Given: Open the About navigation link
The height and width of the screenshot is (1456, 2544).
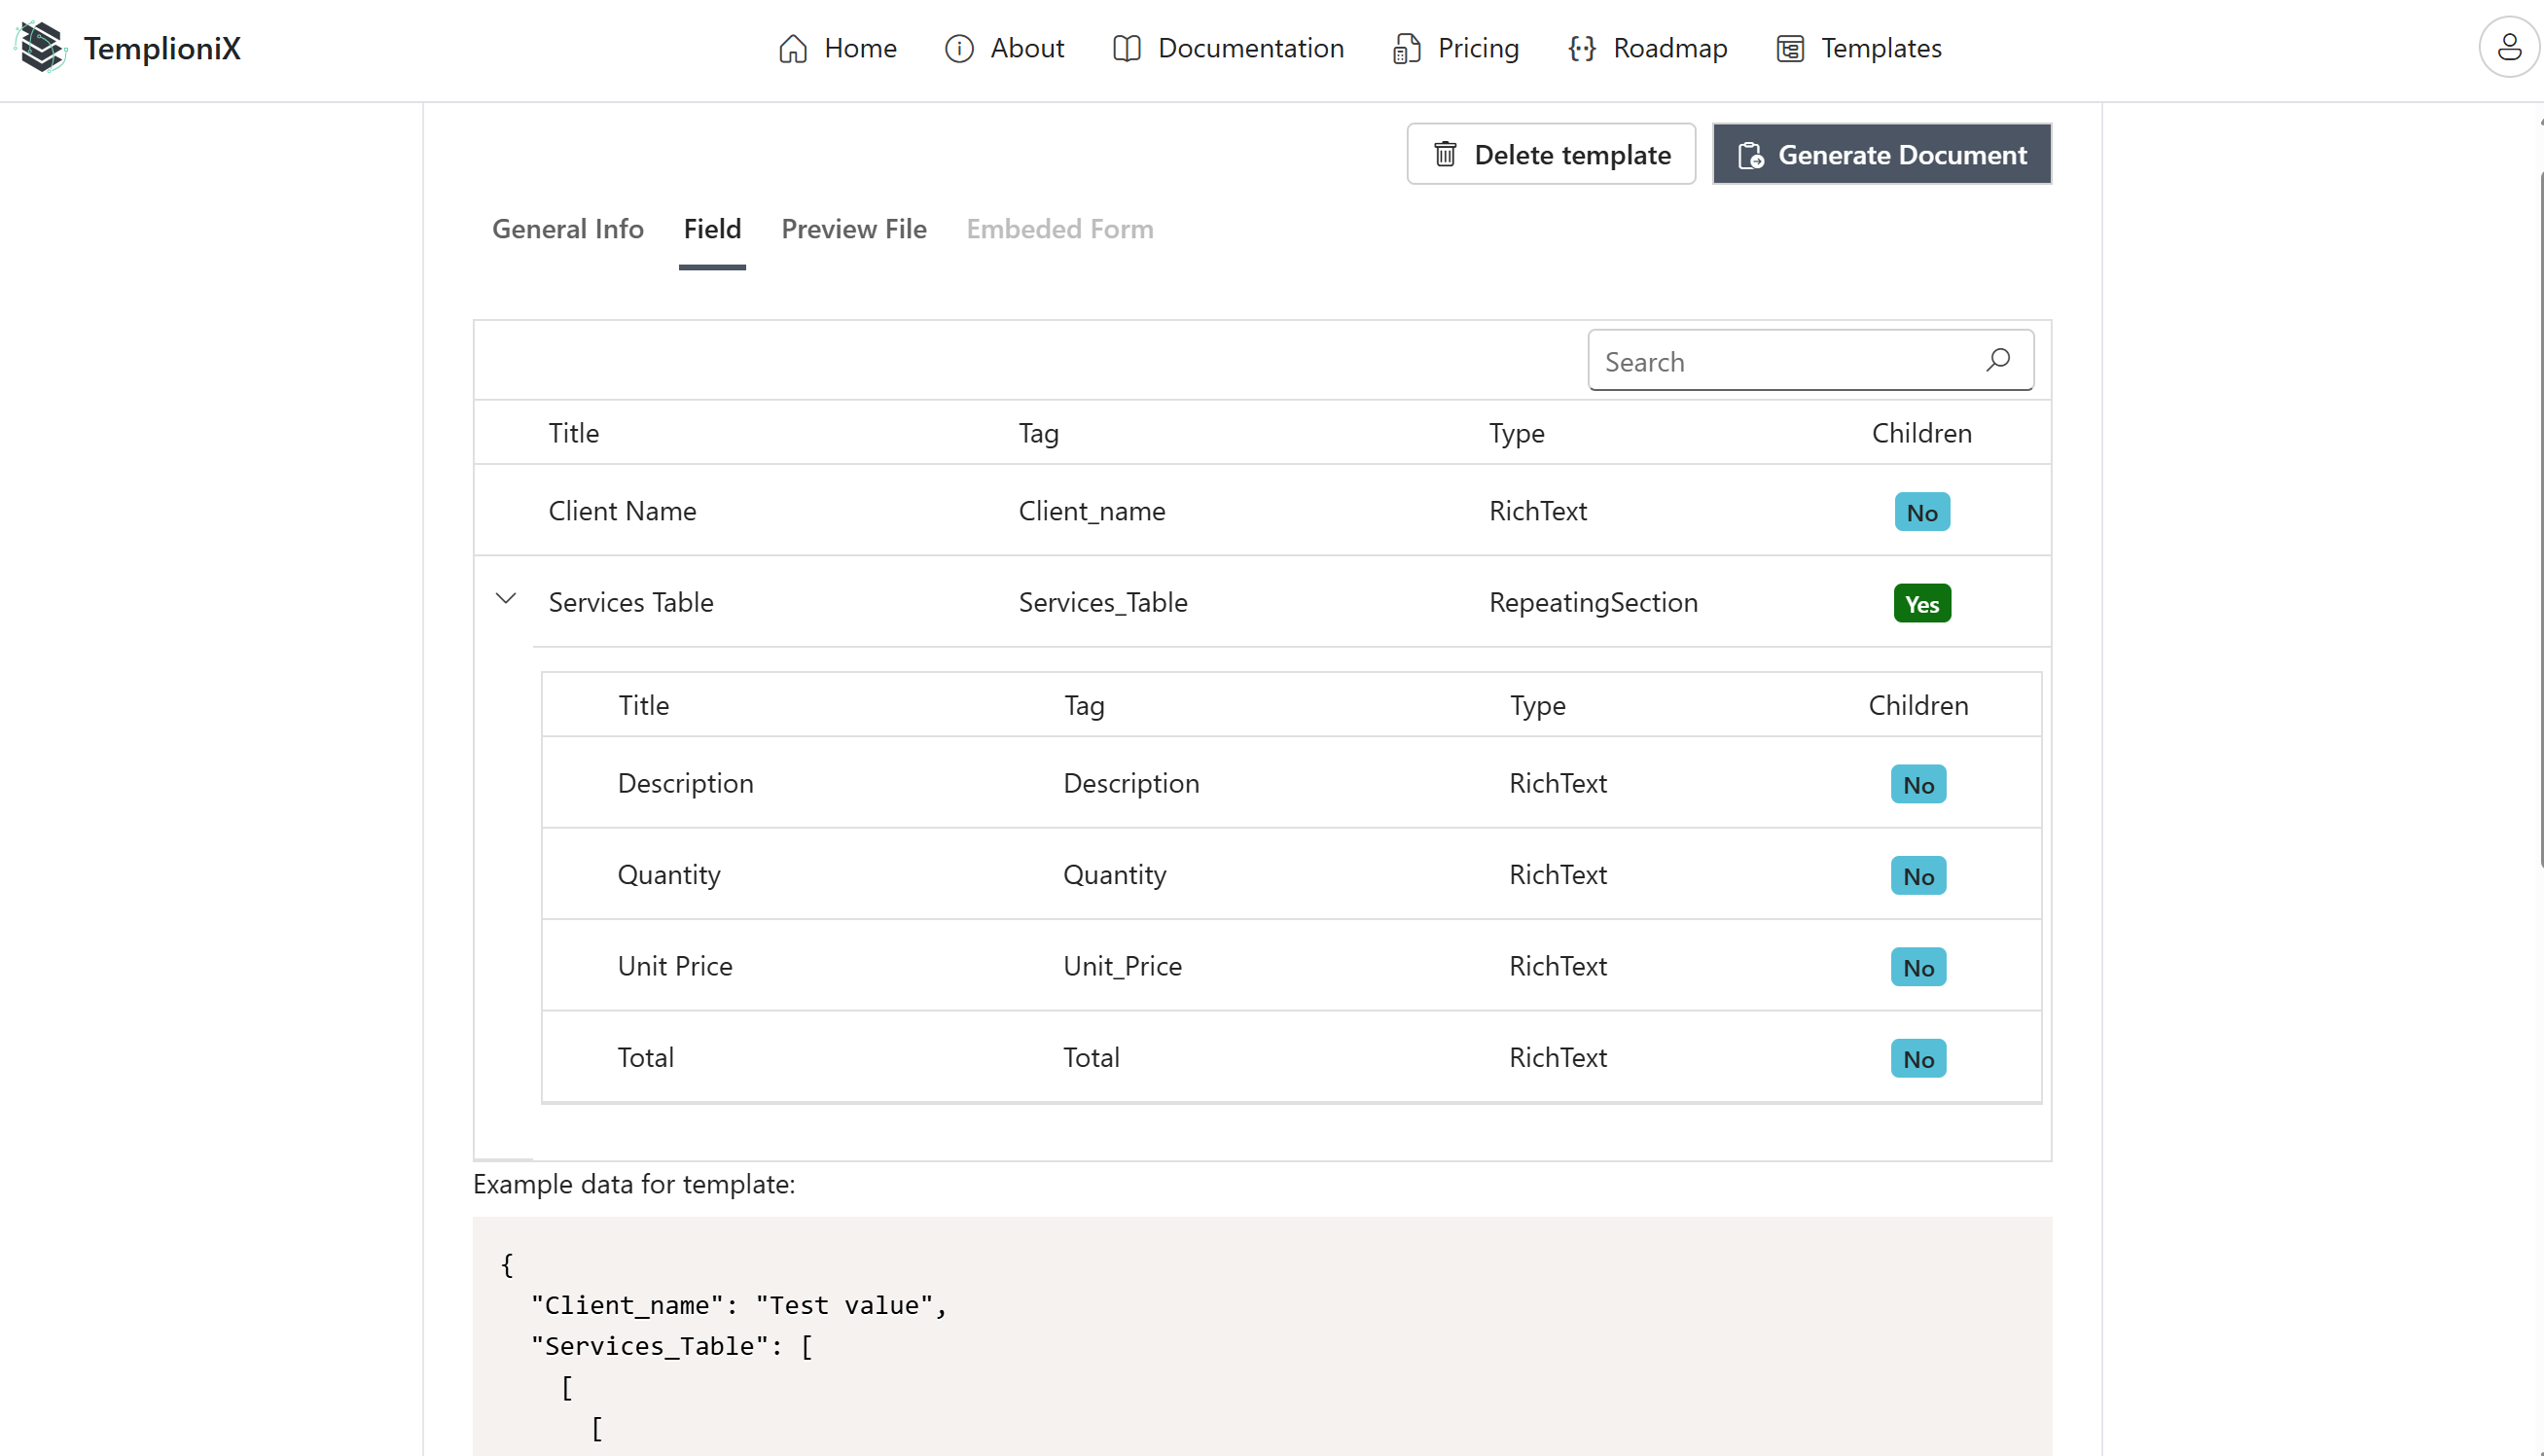Looking at the screenshot, I should click(x=1004, y=48).
